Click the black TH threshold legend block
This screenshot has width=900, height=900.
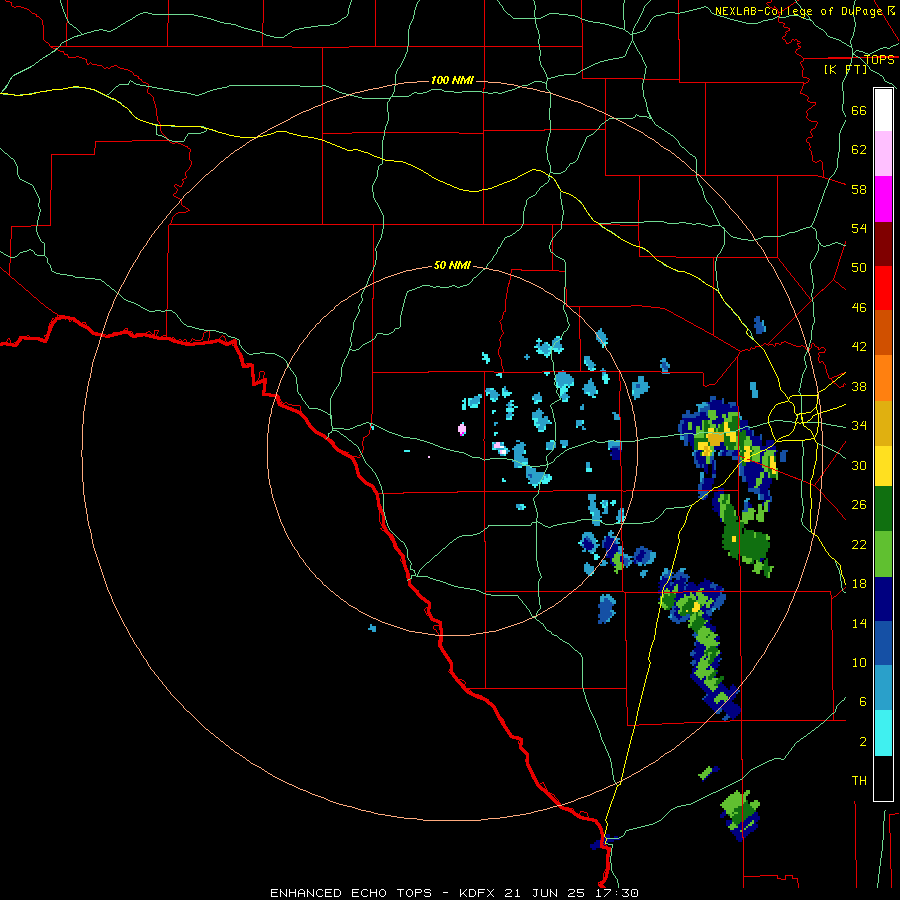[x=883, y=778]
